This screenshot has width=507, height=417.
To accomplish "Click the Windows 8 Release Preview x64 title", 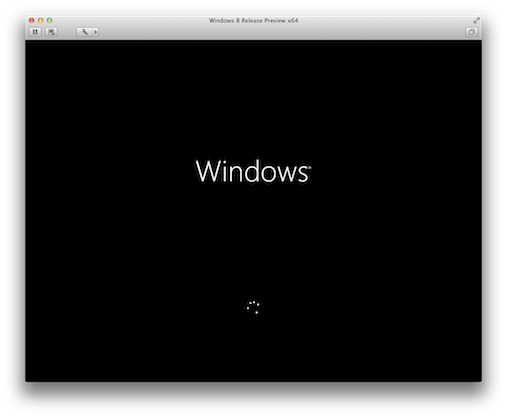I will point(253,20).
